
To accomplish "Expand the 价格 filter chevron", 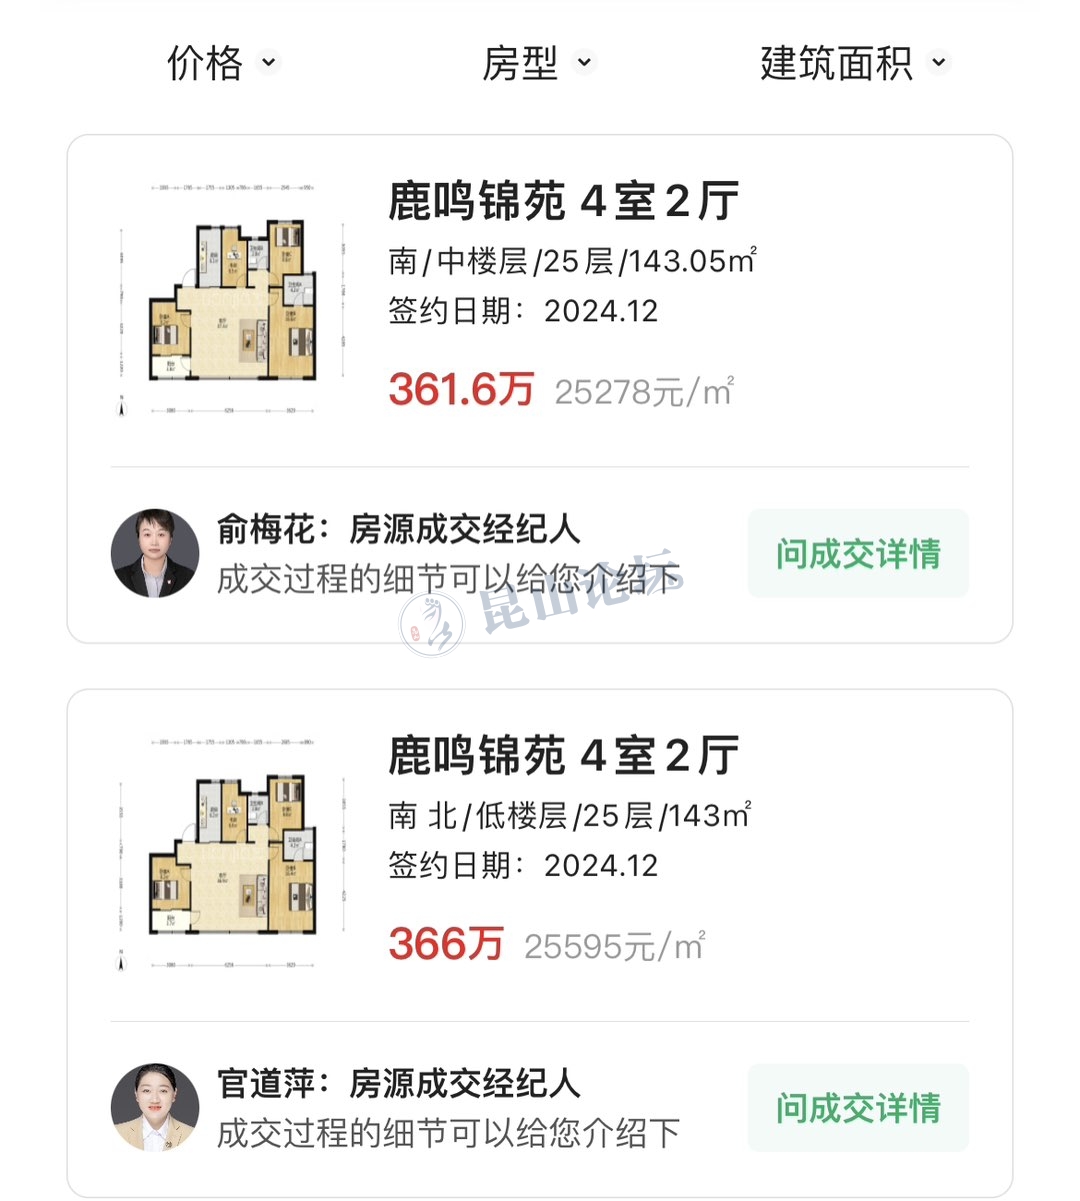I will click(x=268, y=62).
